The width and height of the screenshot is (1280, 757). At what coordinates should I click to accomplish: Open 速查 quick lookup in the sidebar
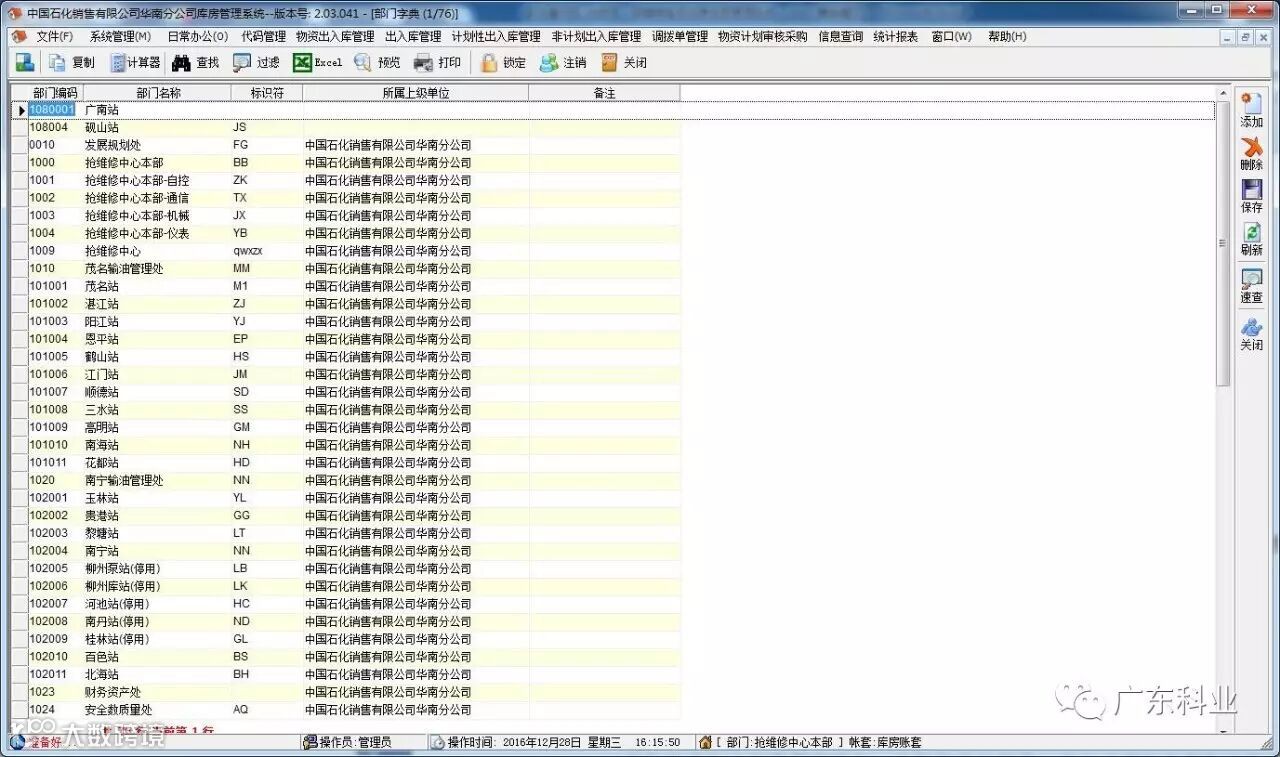1251,286
